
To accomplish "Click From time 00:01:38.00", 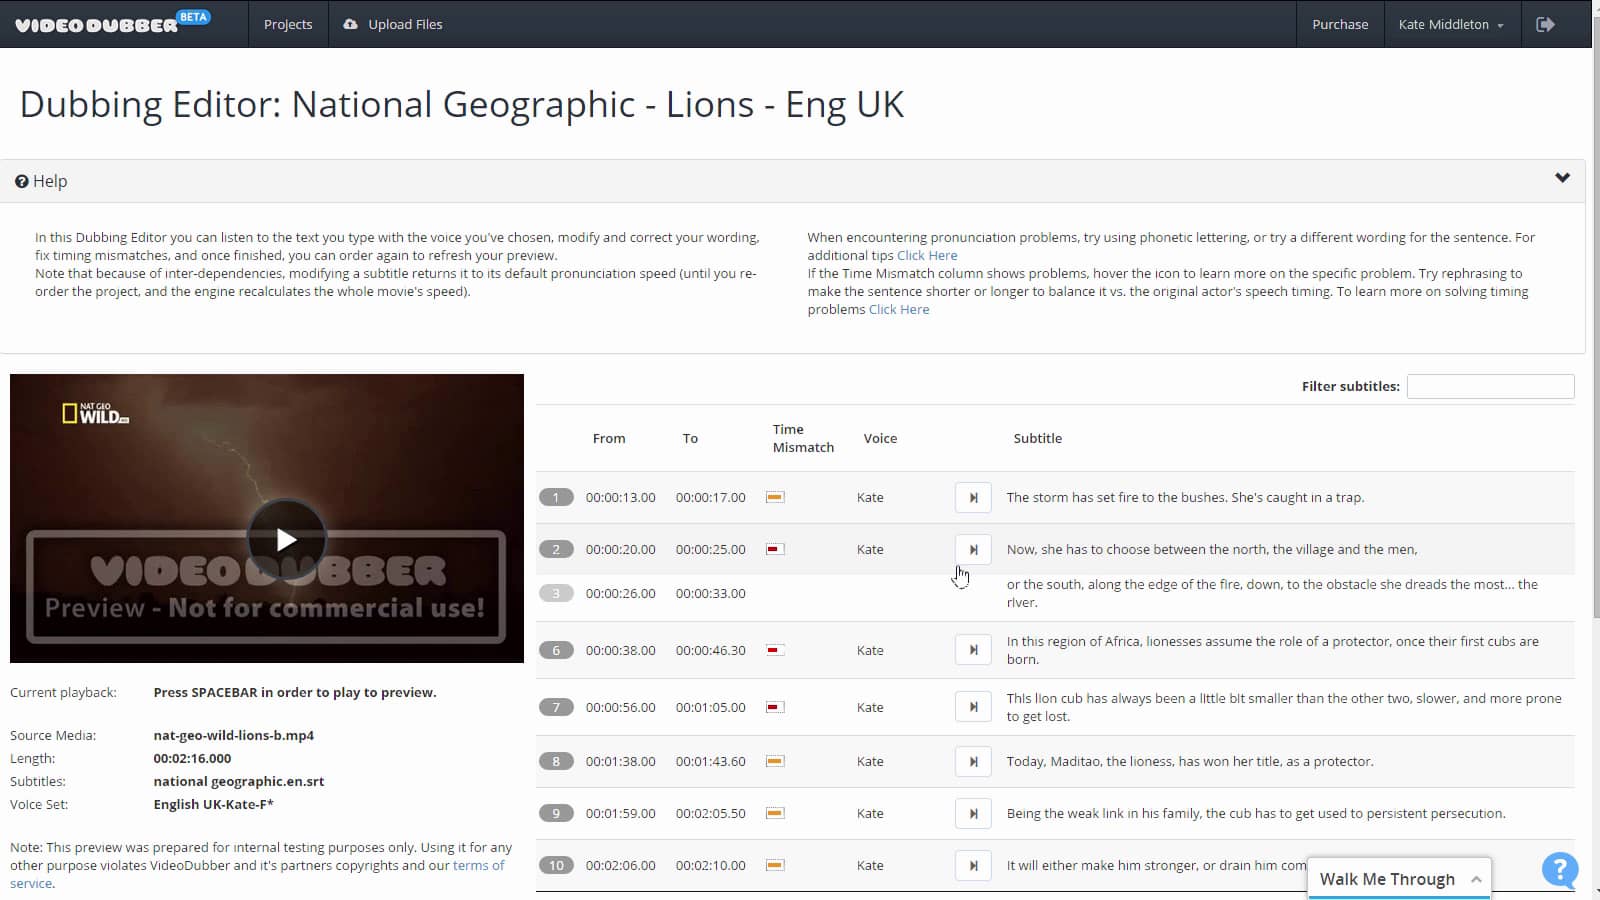I will coord(621,761).
